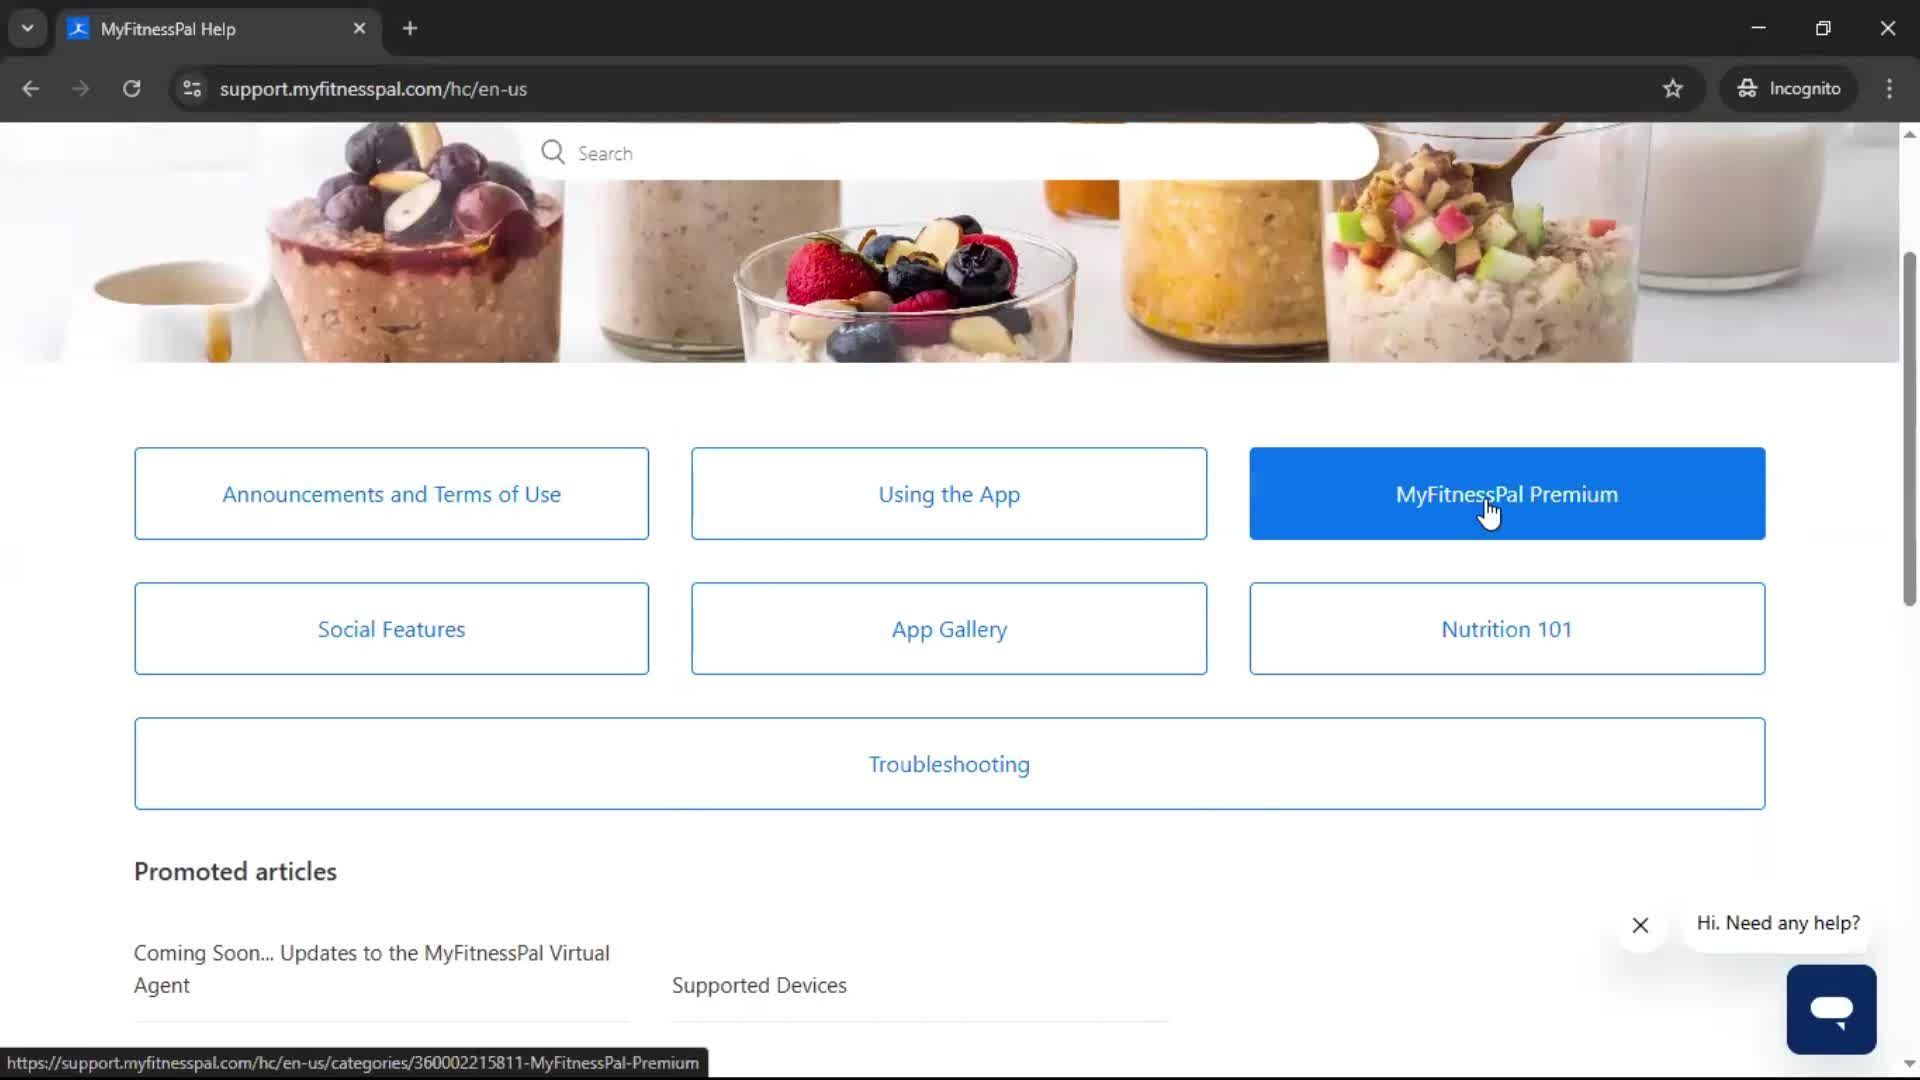Open site information icon in address bar

192,89
